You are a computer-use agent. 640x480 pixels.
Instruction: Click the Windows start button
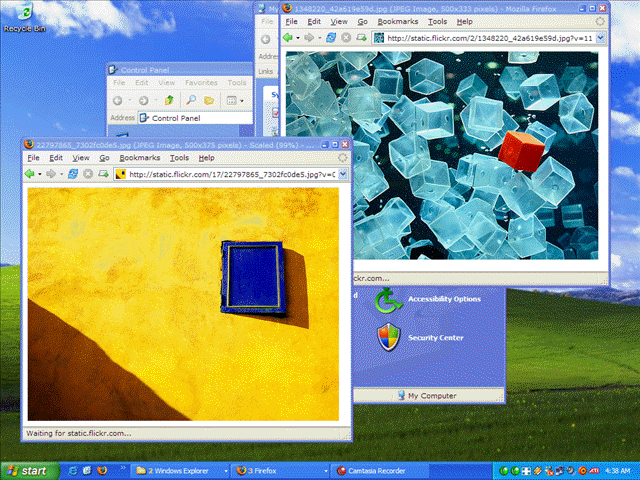[x=30, y=471]
